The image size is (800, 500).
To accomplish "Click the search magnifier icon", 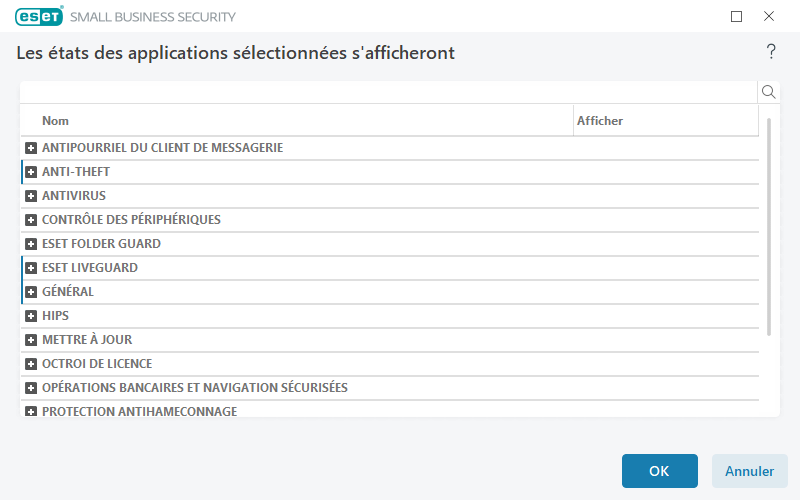I will coord(769,92).
